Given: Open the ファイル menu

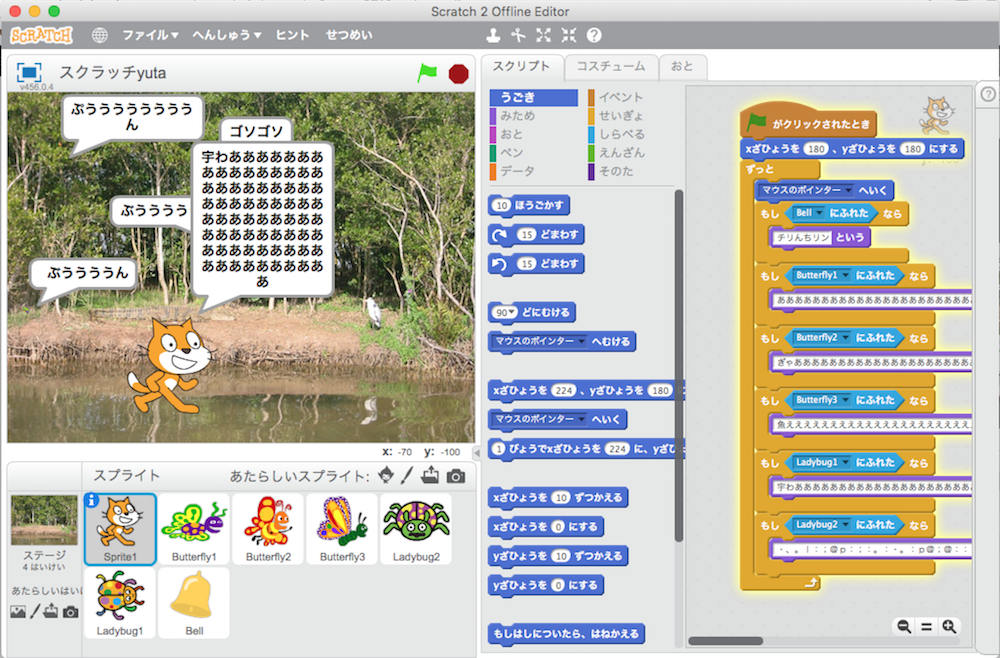Looking at the screenshot, I should pos(150,35).
